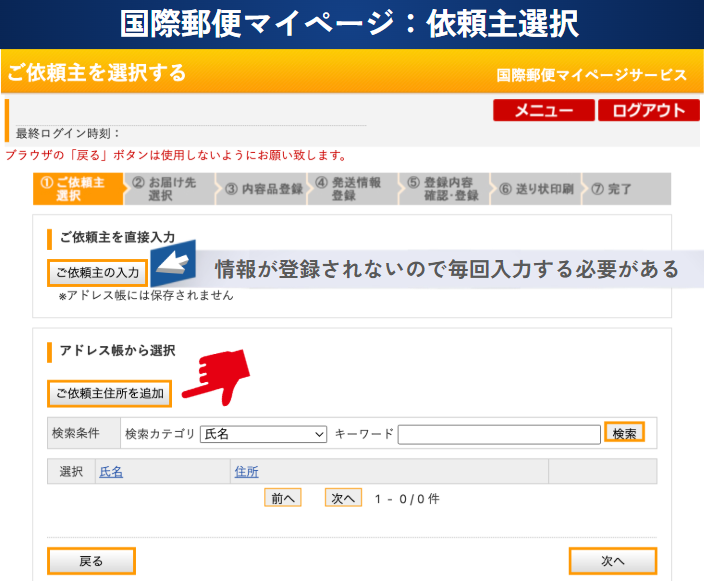Proceed with the bottom right 次へ button

612,561
